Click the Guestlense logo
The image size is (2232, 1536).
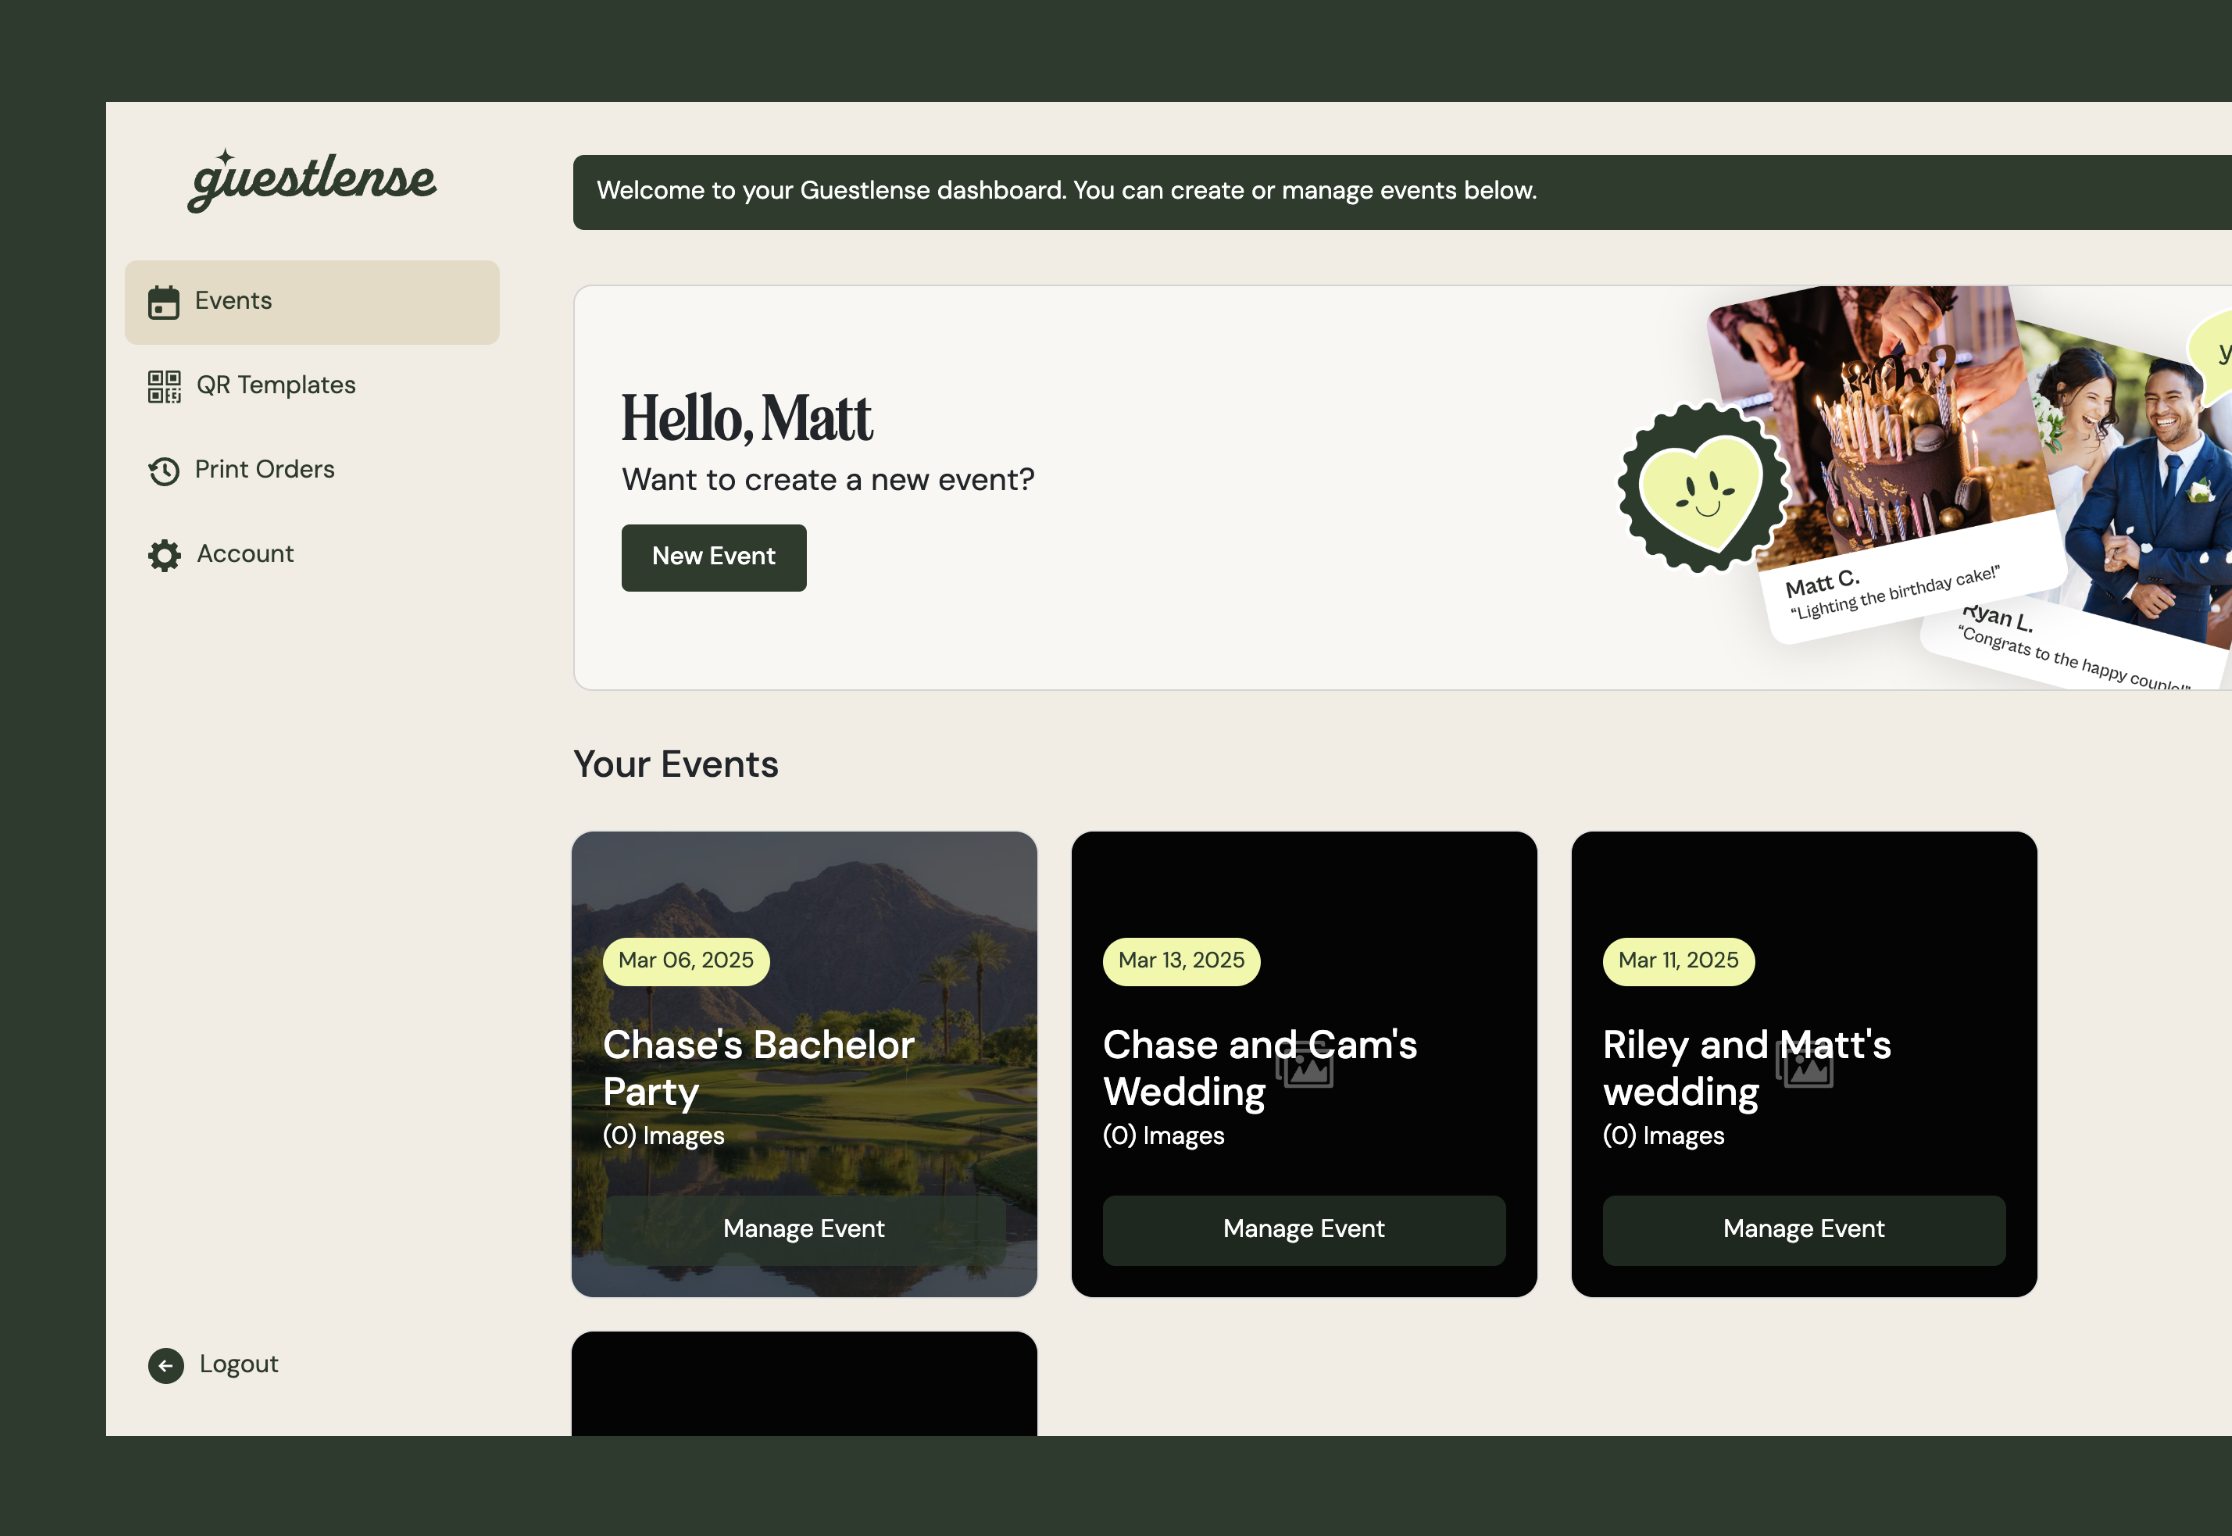pos(312,180)
